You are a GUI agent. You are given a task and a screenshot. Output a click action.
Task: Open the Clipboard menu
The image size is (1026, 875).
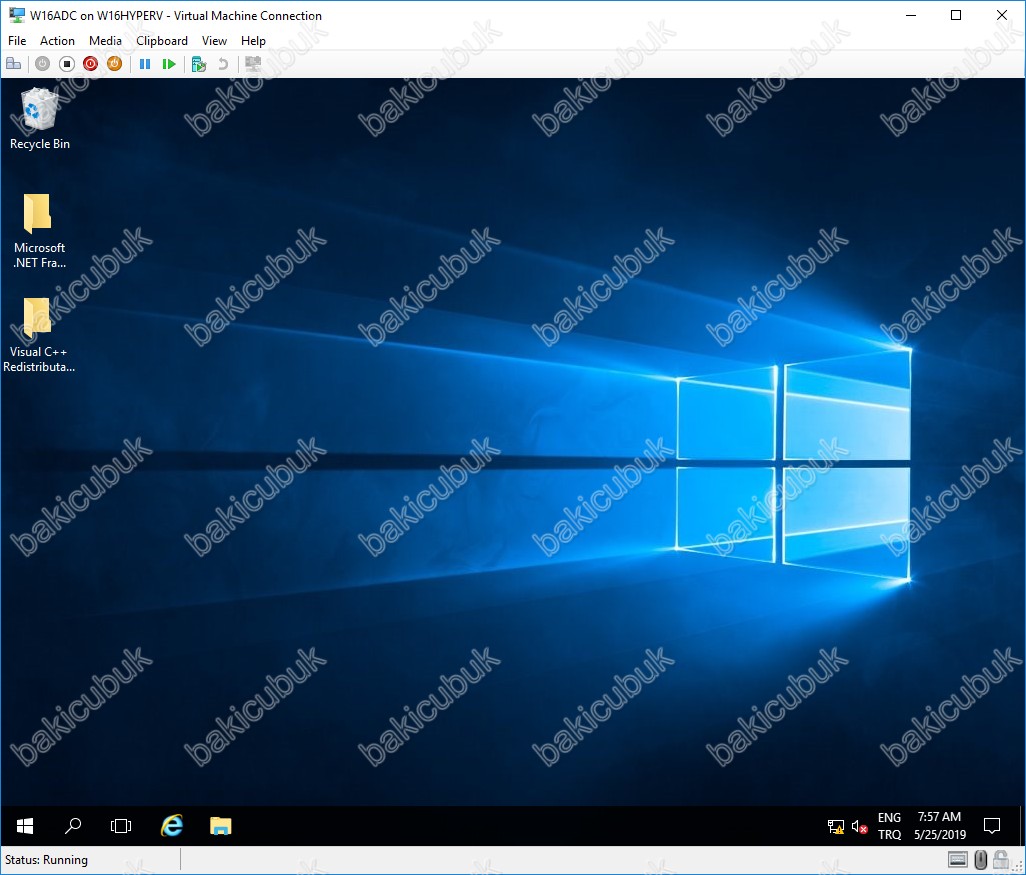(x=162, y=41)
